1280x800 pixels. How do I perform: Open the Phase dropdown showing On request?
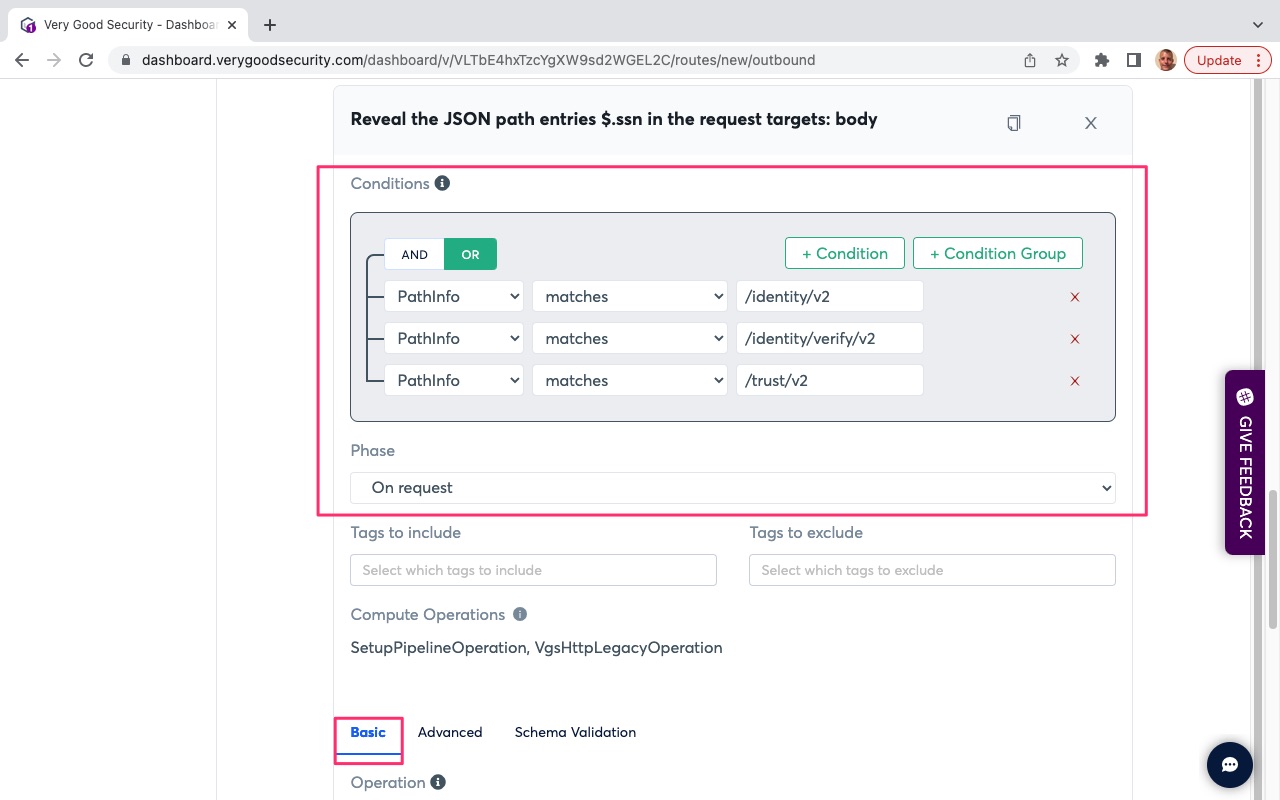(x=733, y=488)
